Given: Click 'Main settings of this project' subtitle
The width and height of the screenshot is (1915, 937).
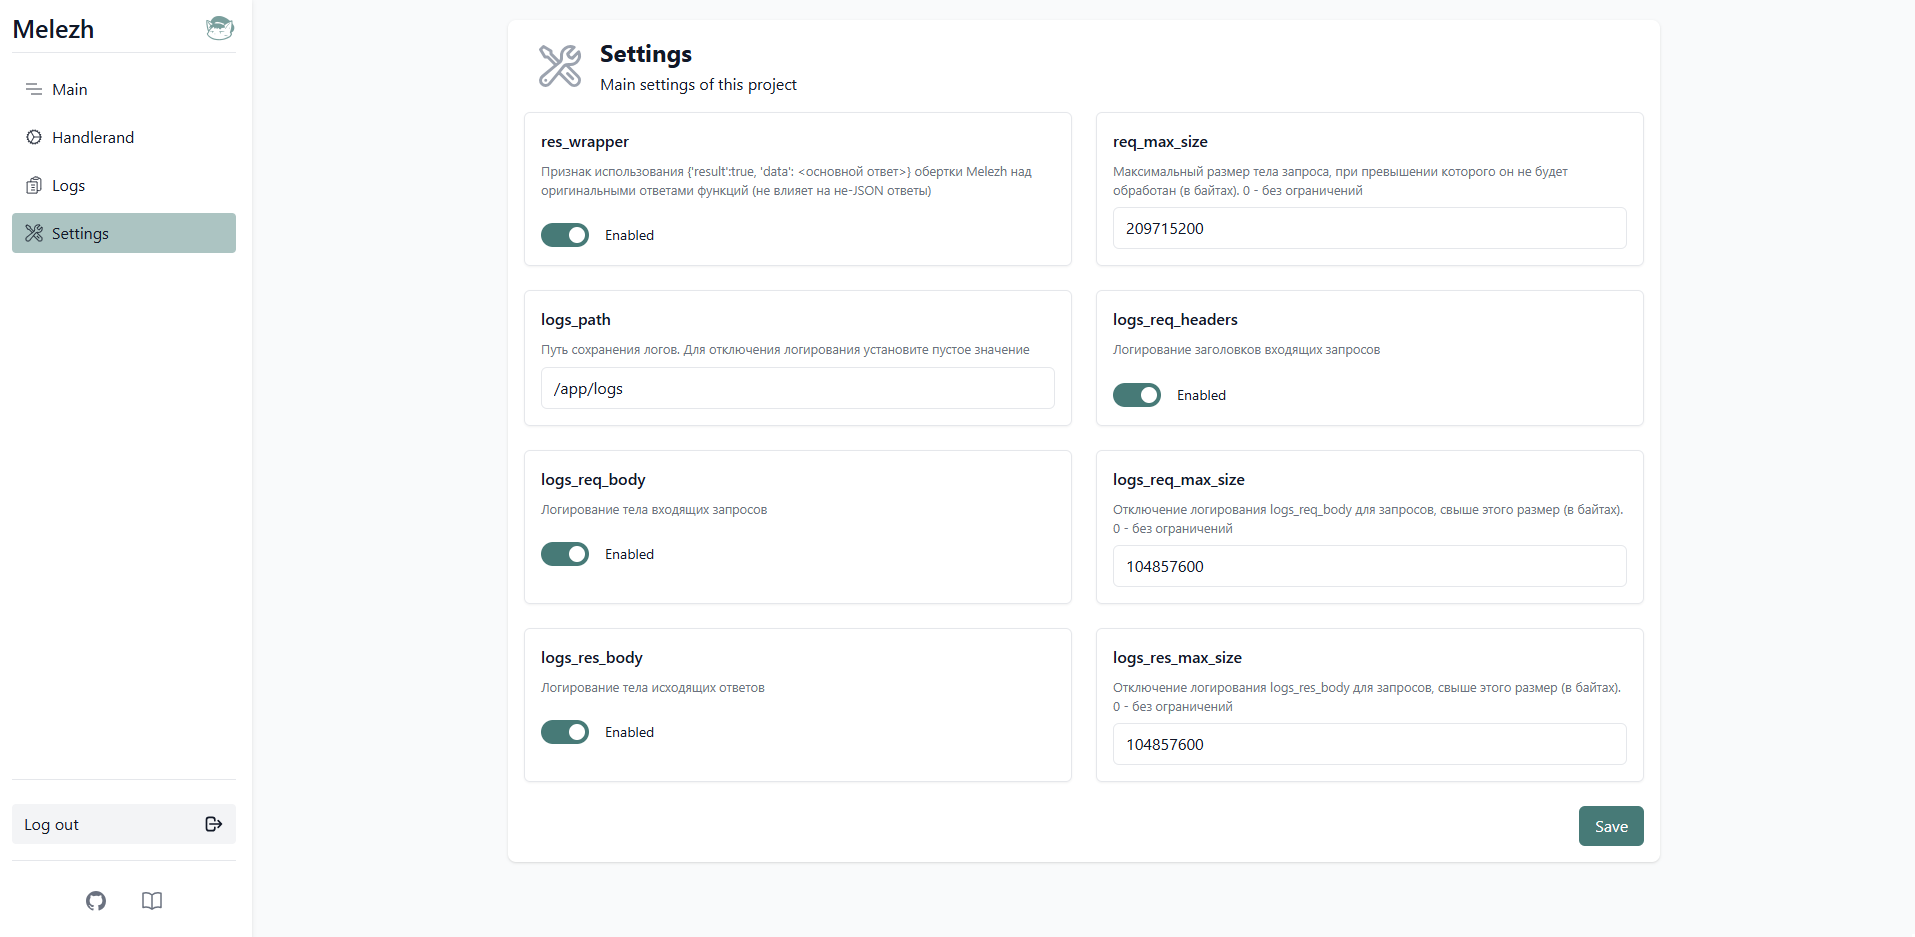Looking at the screenshot, I should [x=698, y=85].
